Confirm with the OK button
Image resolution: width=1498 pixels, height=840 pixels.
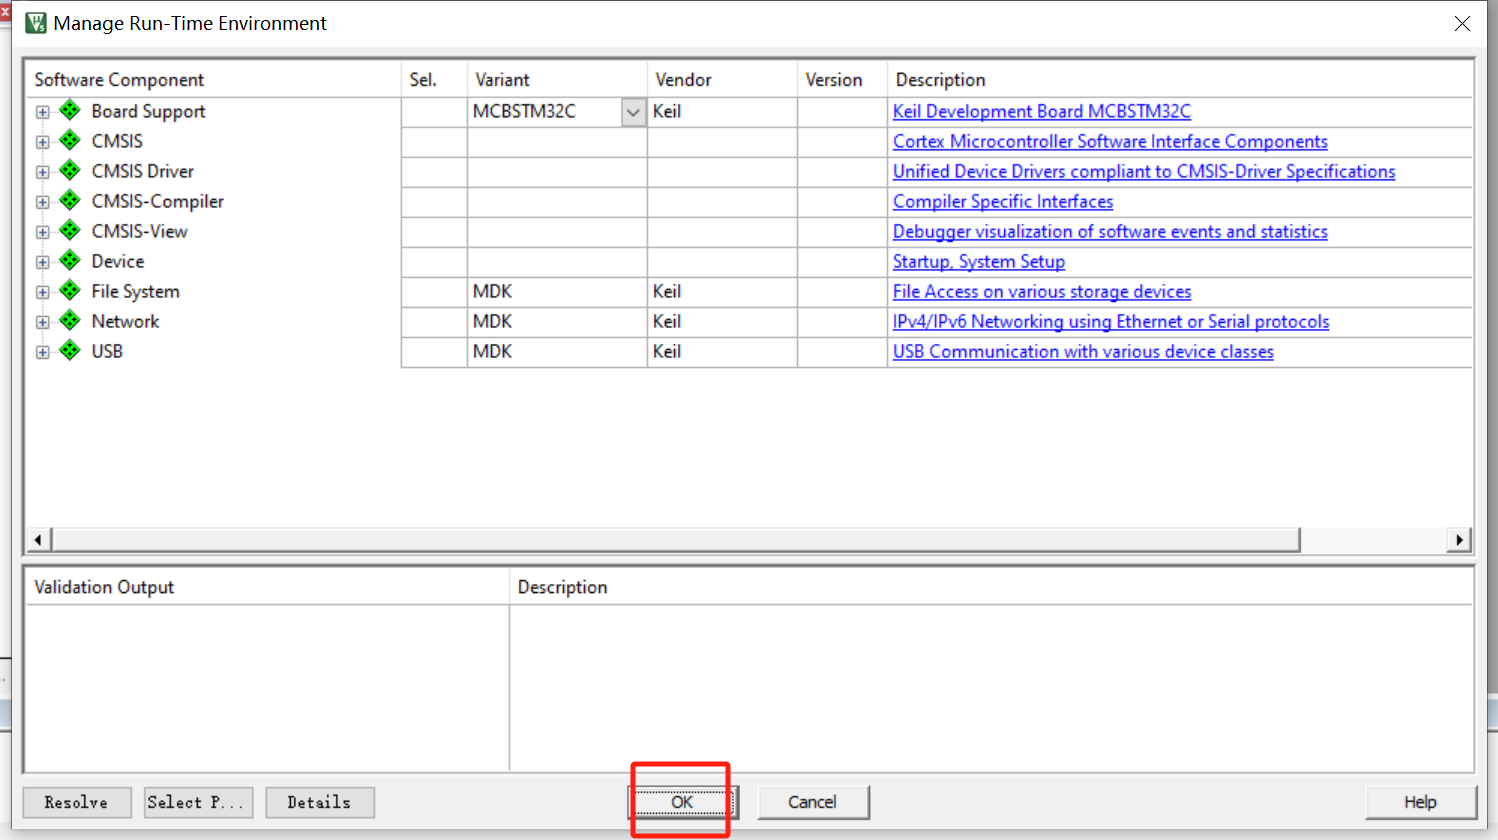[x=683, y=802]
